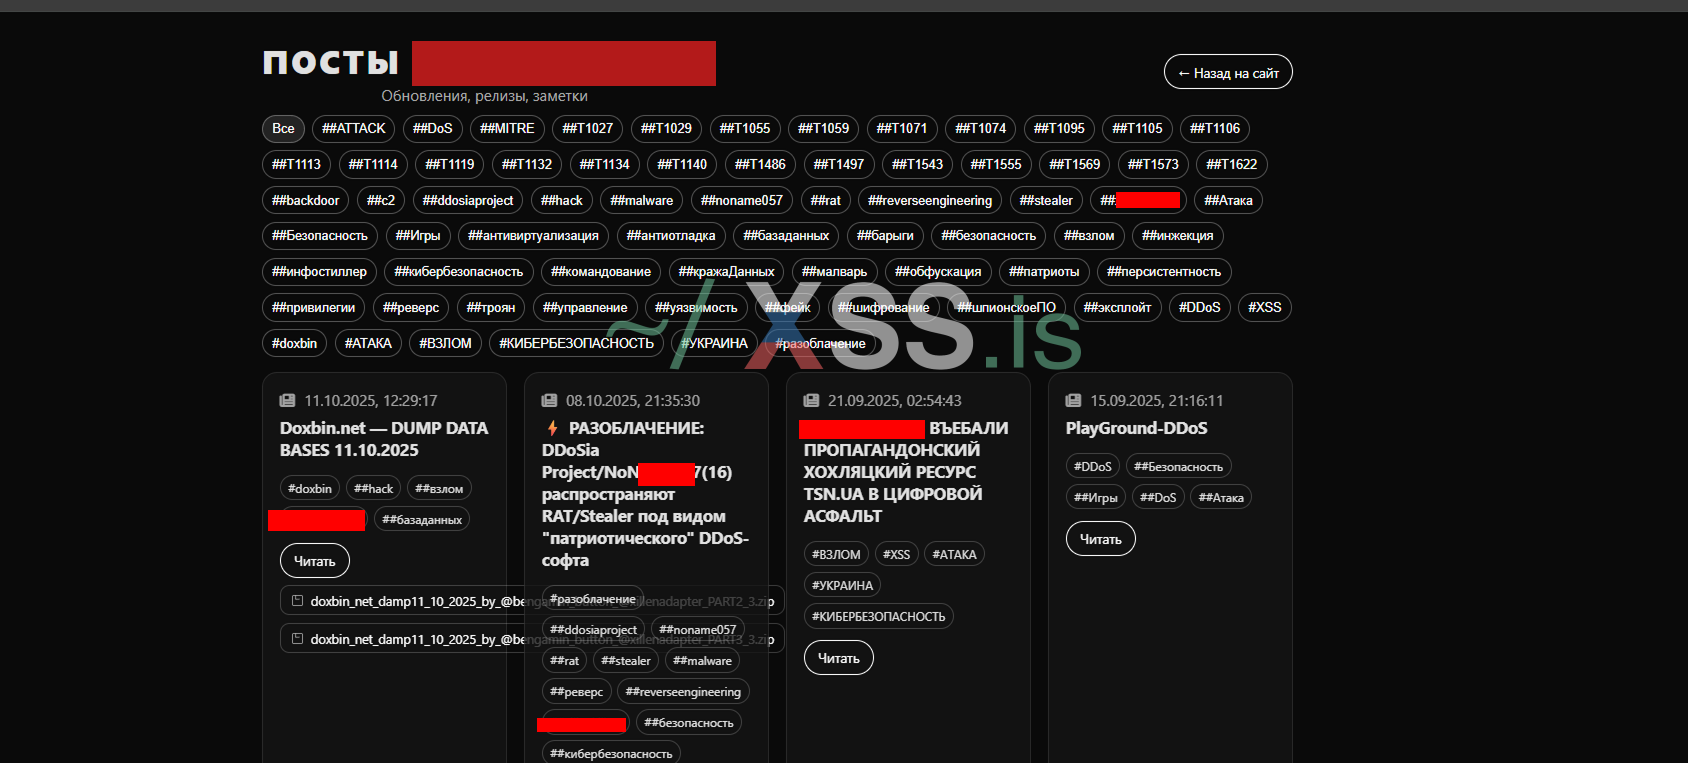1688x763 pixels.
Task: Select the ##инфостиллер filter tag
Action: [319, 271]
